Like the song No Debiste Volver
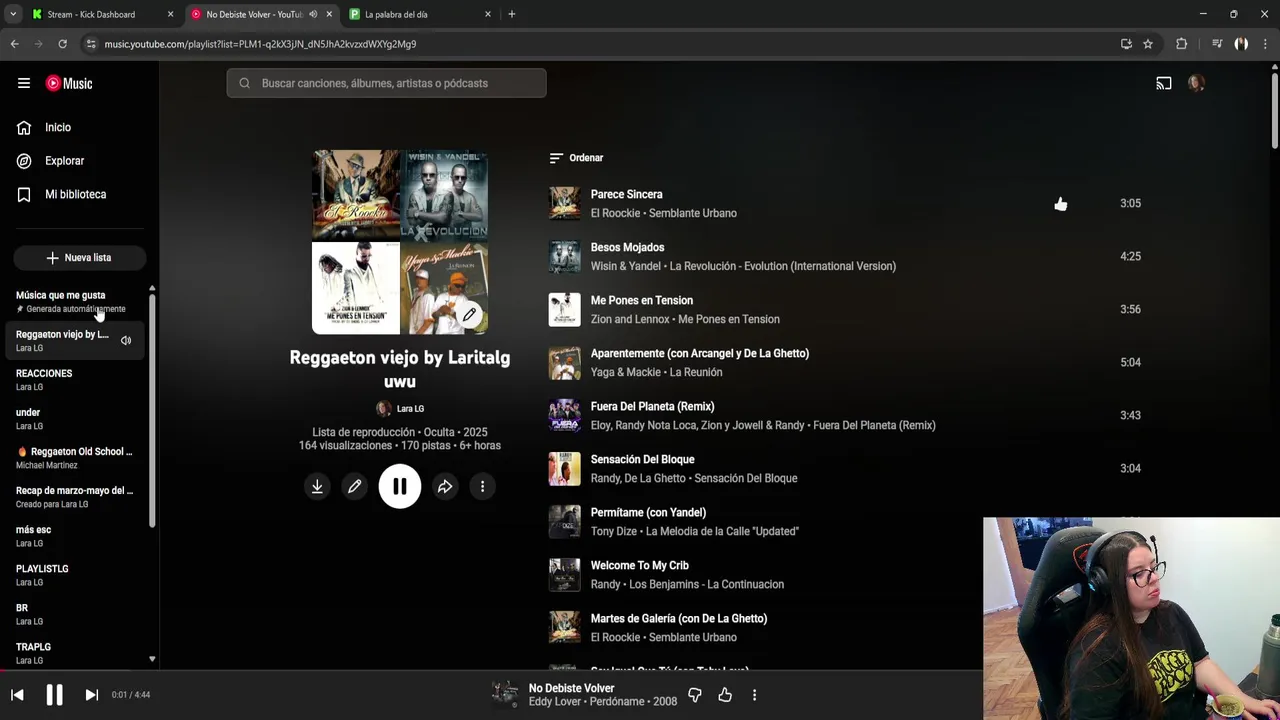 pos(725,694)
